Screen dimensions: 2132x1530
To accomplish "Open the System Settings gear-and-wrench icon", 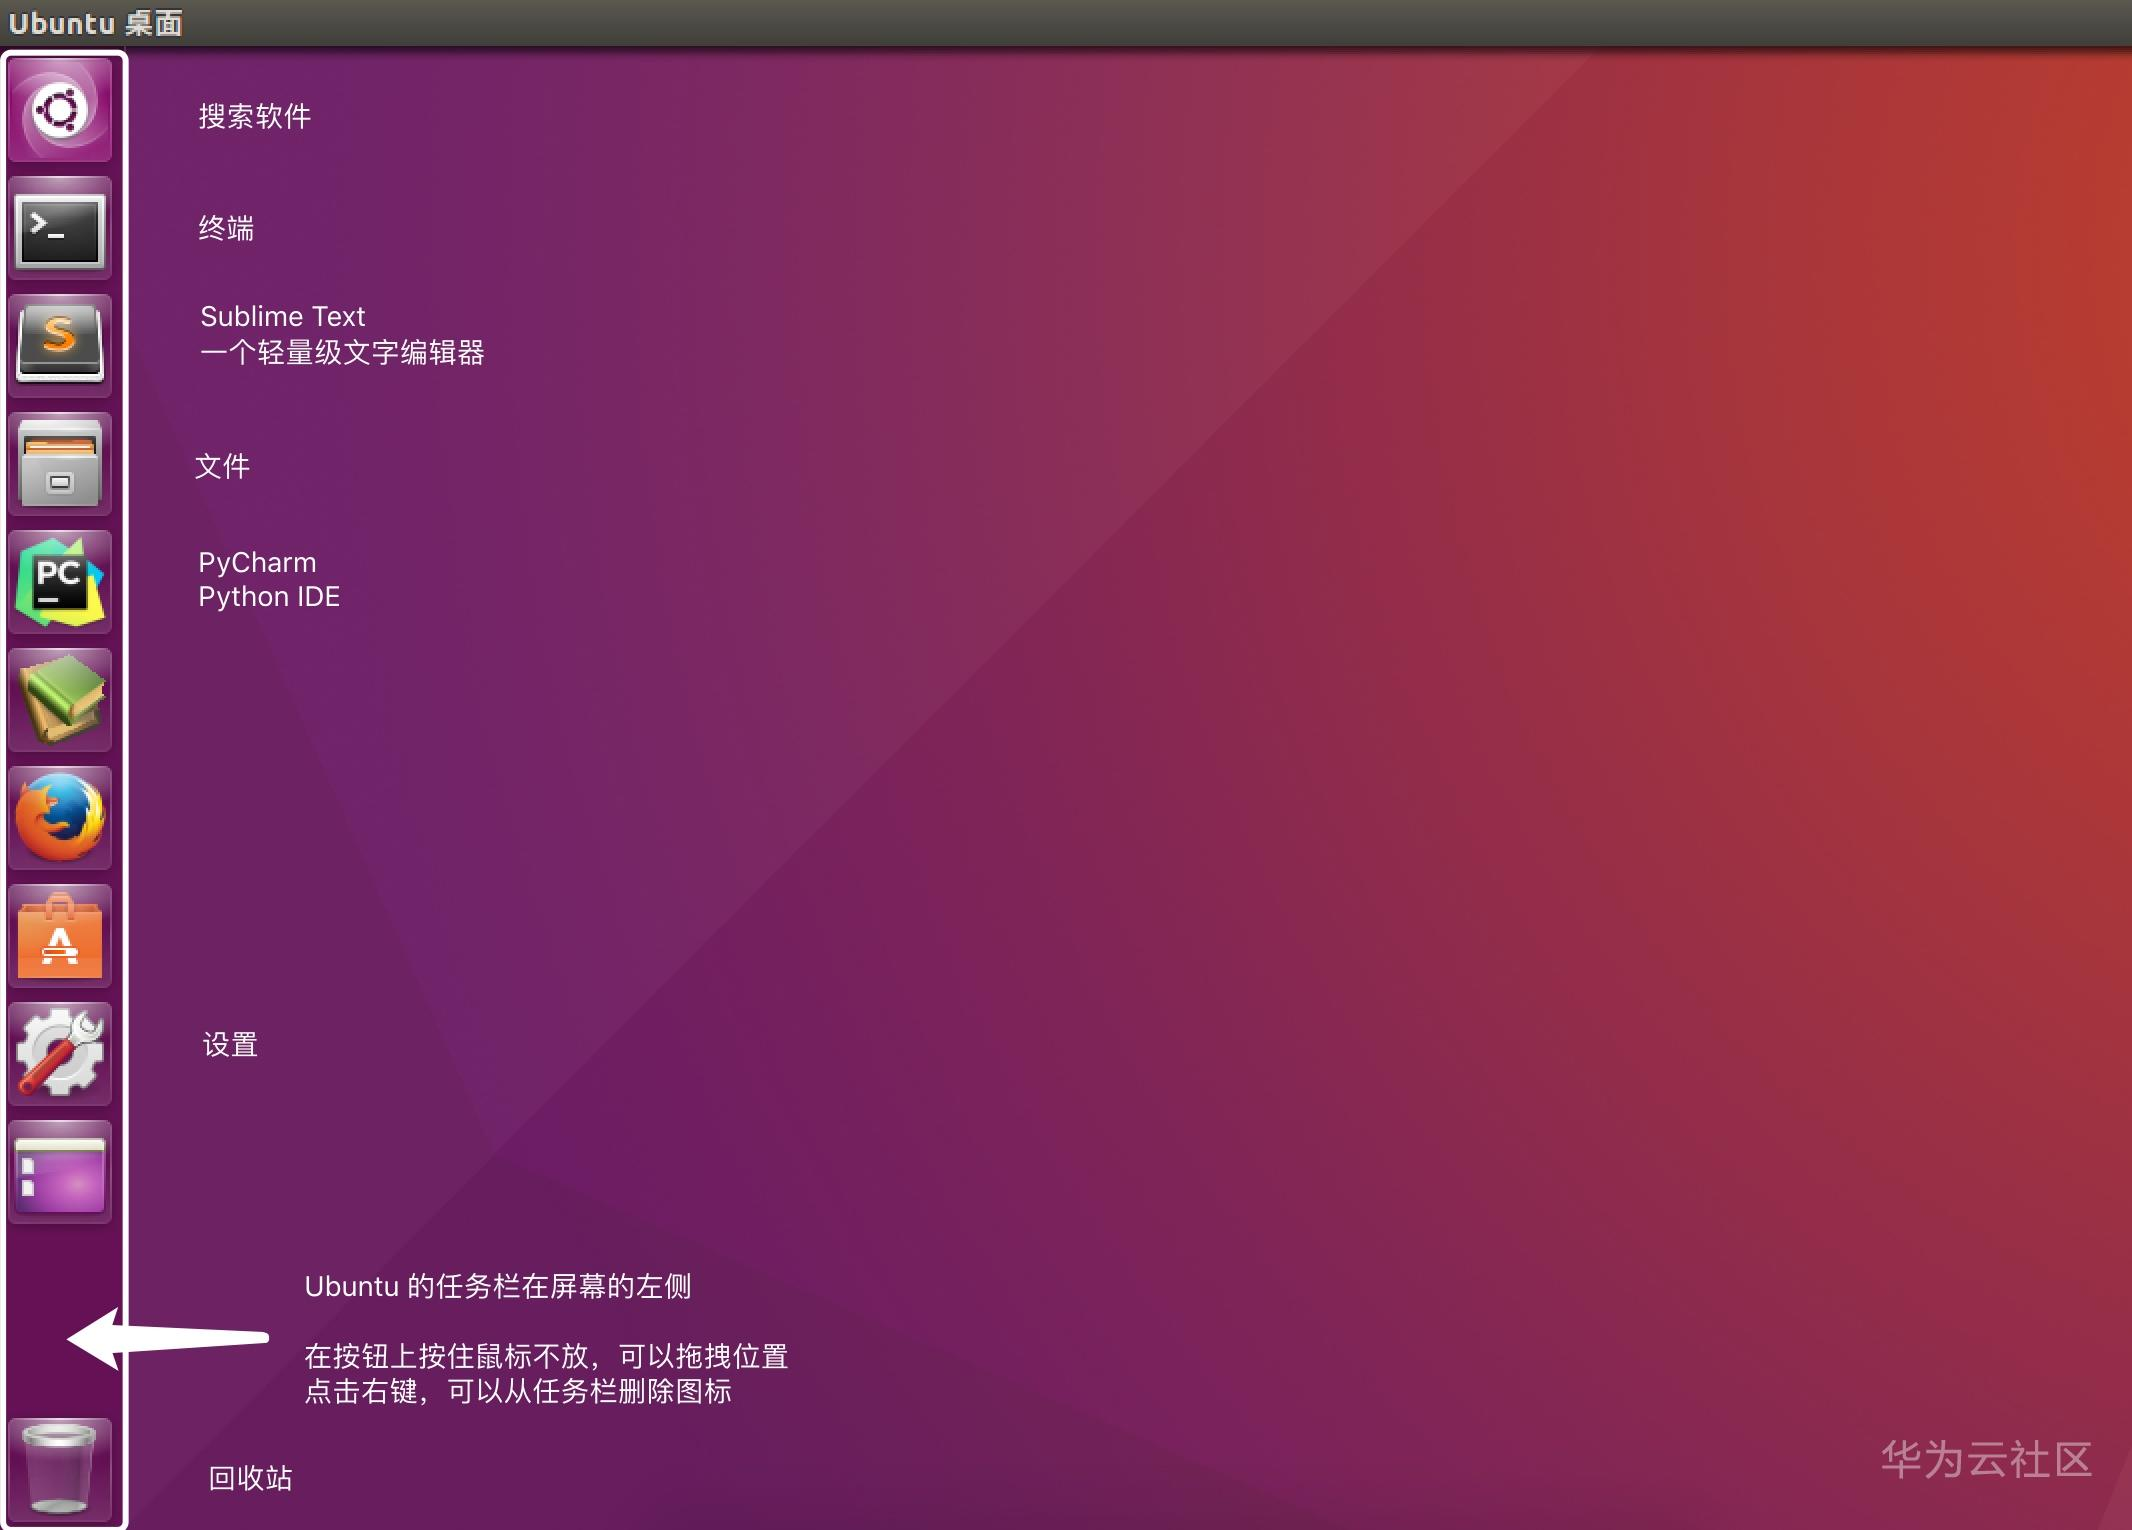I will pos(60,1054).
